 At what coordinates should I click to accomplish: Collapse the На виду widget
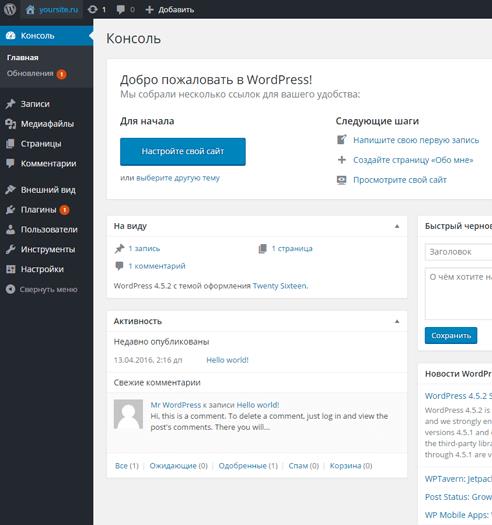397,226
